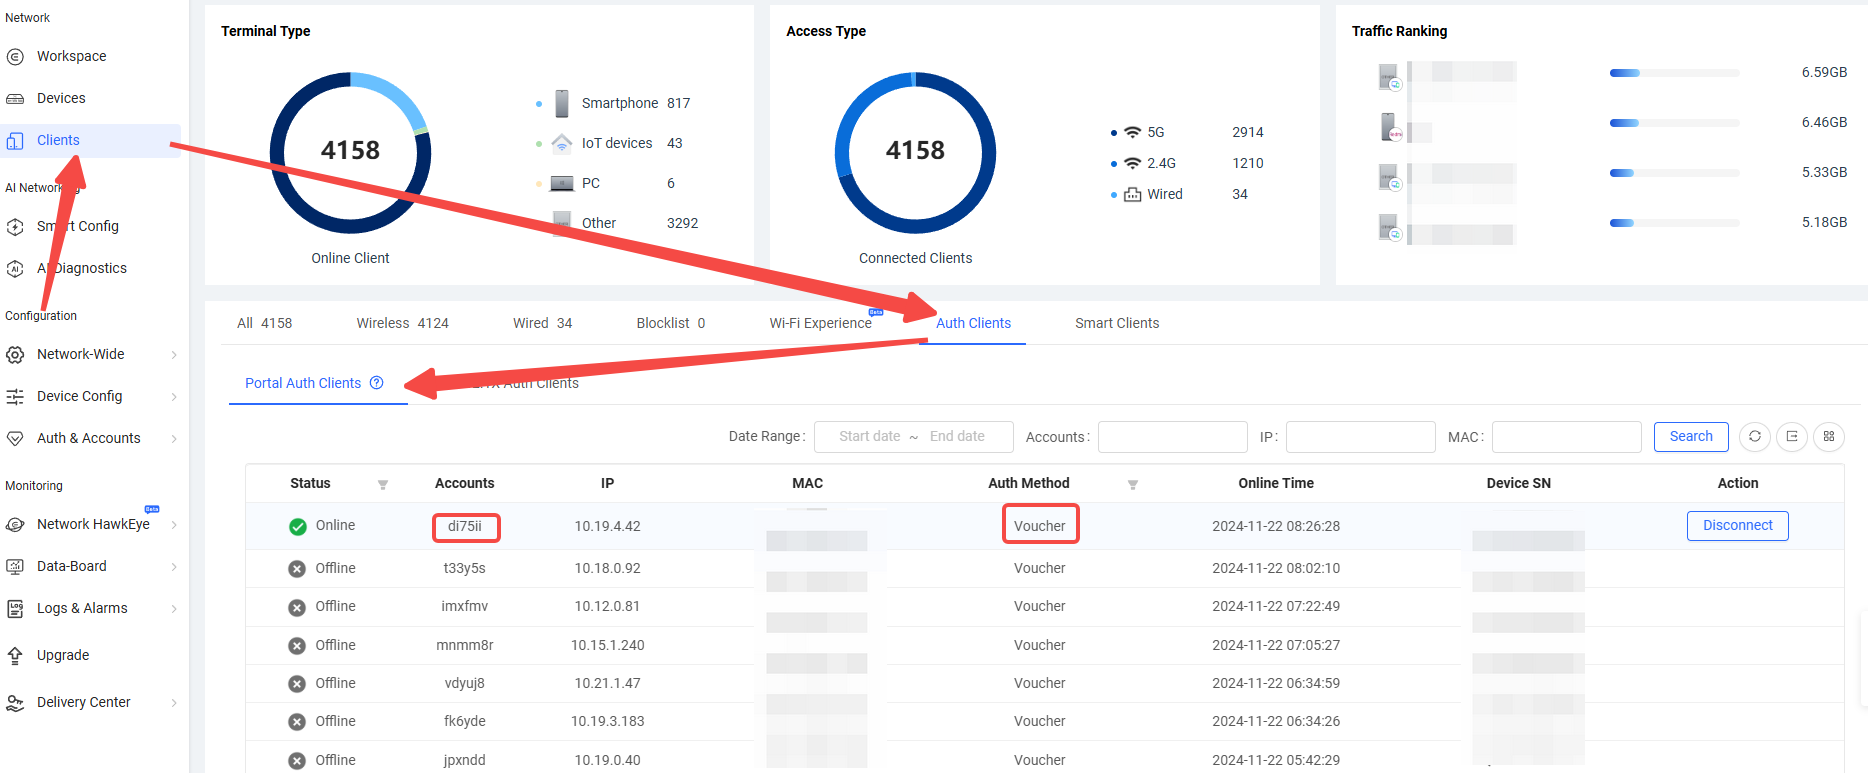
Task: Open the Smart Clients tab
Action: click(x=1116, y=323)
